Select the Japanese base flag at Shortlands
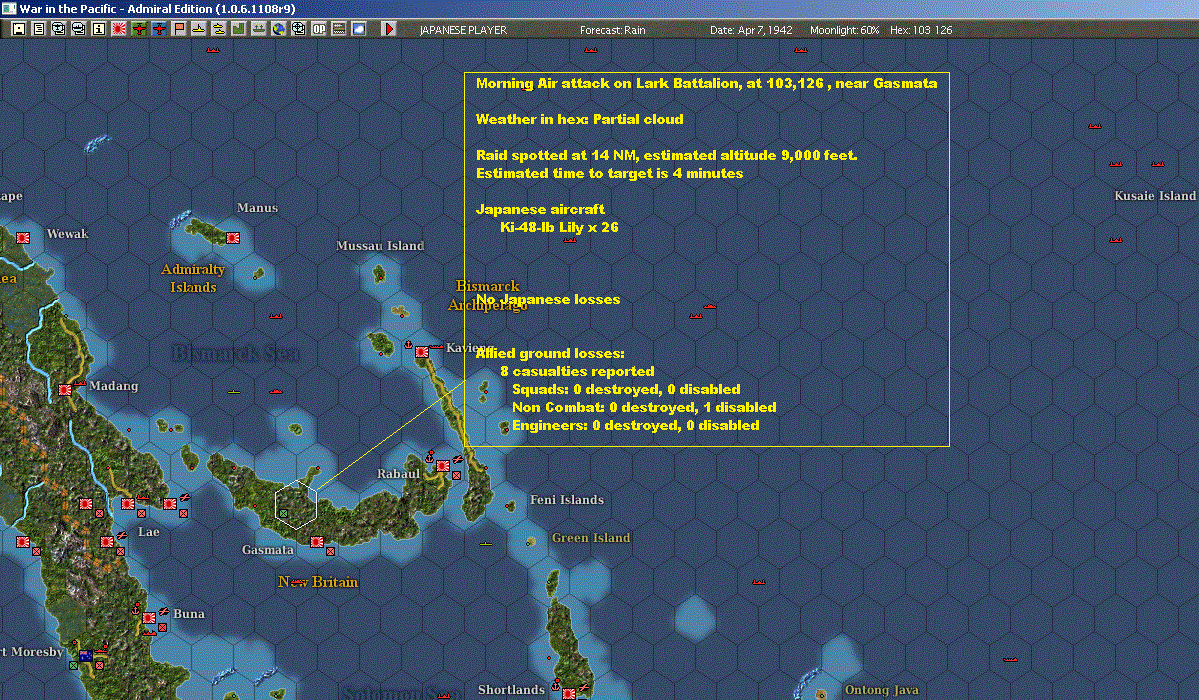The image size is (1199, 700). 568,694
